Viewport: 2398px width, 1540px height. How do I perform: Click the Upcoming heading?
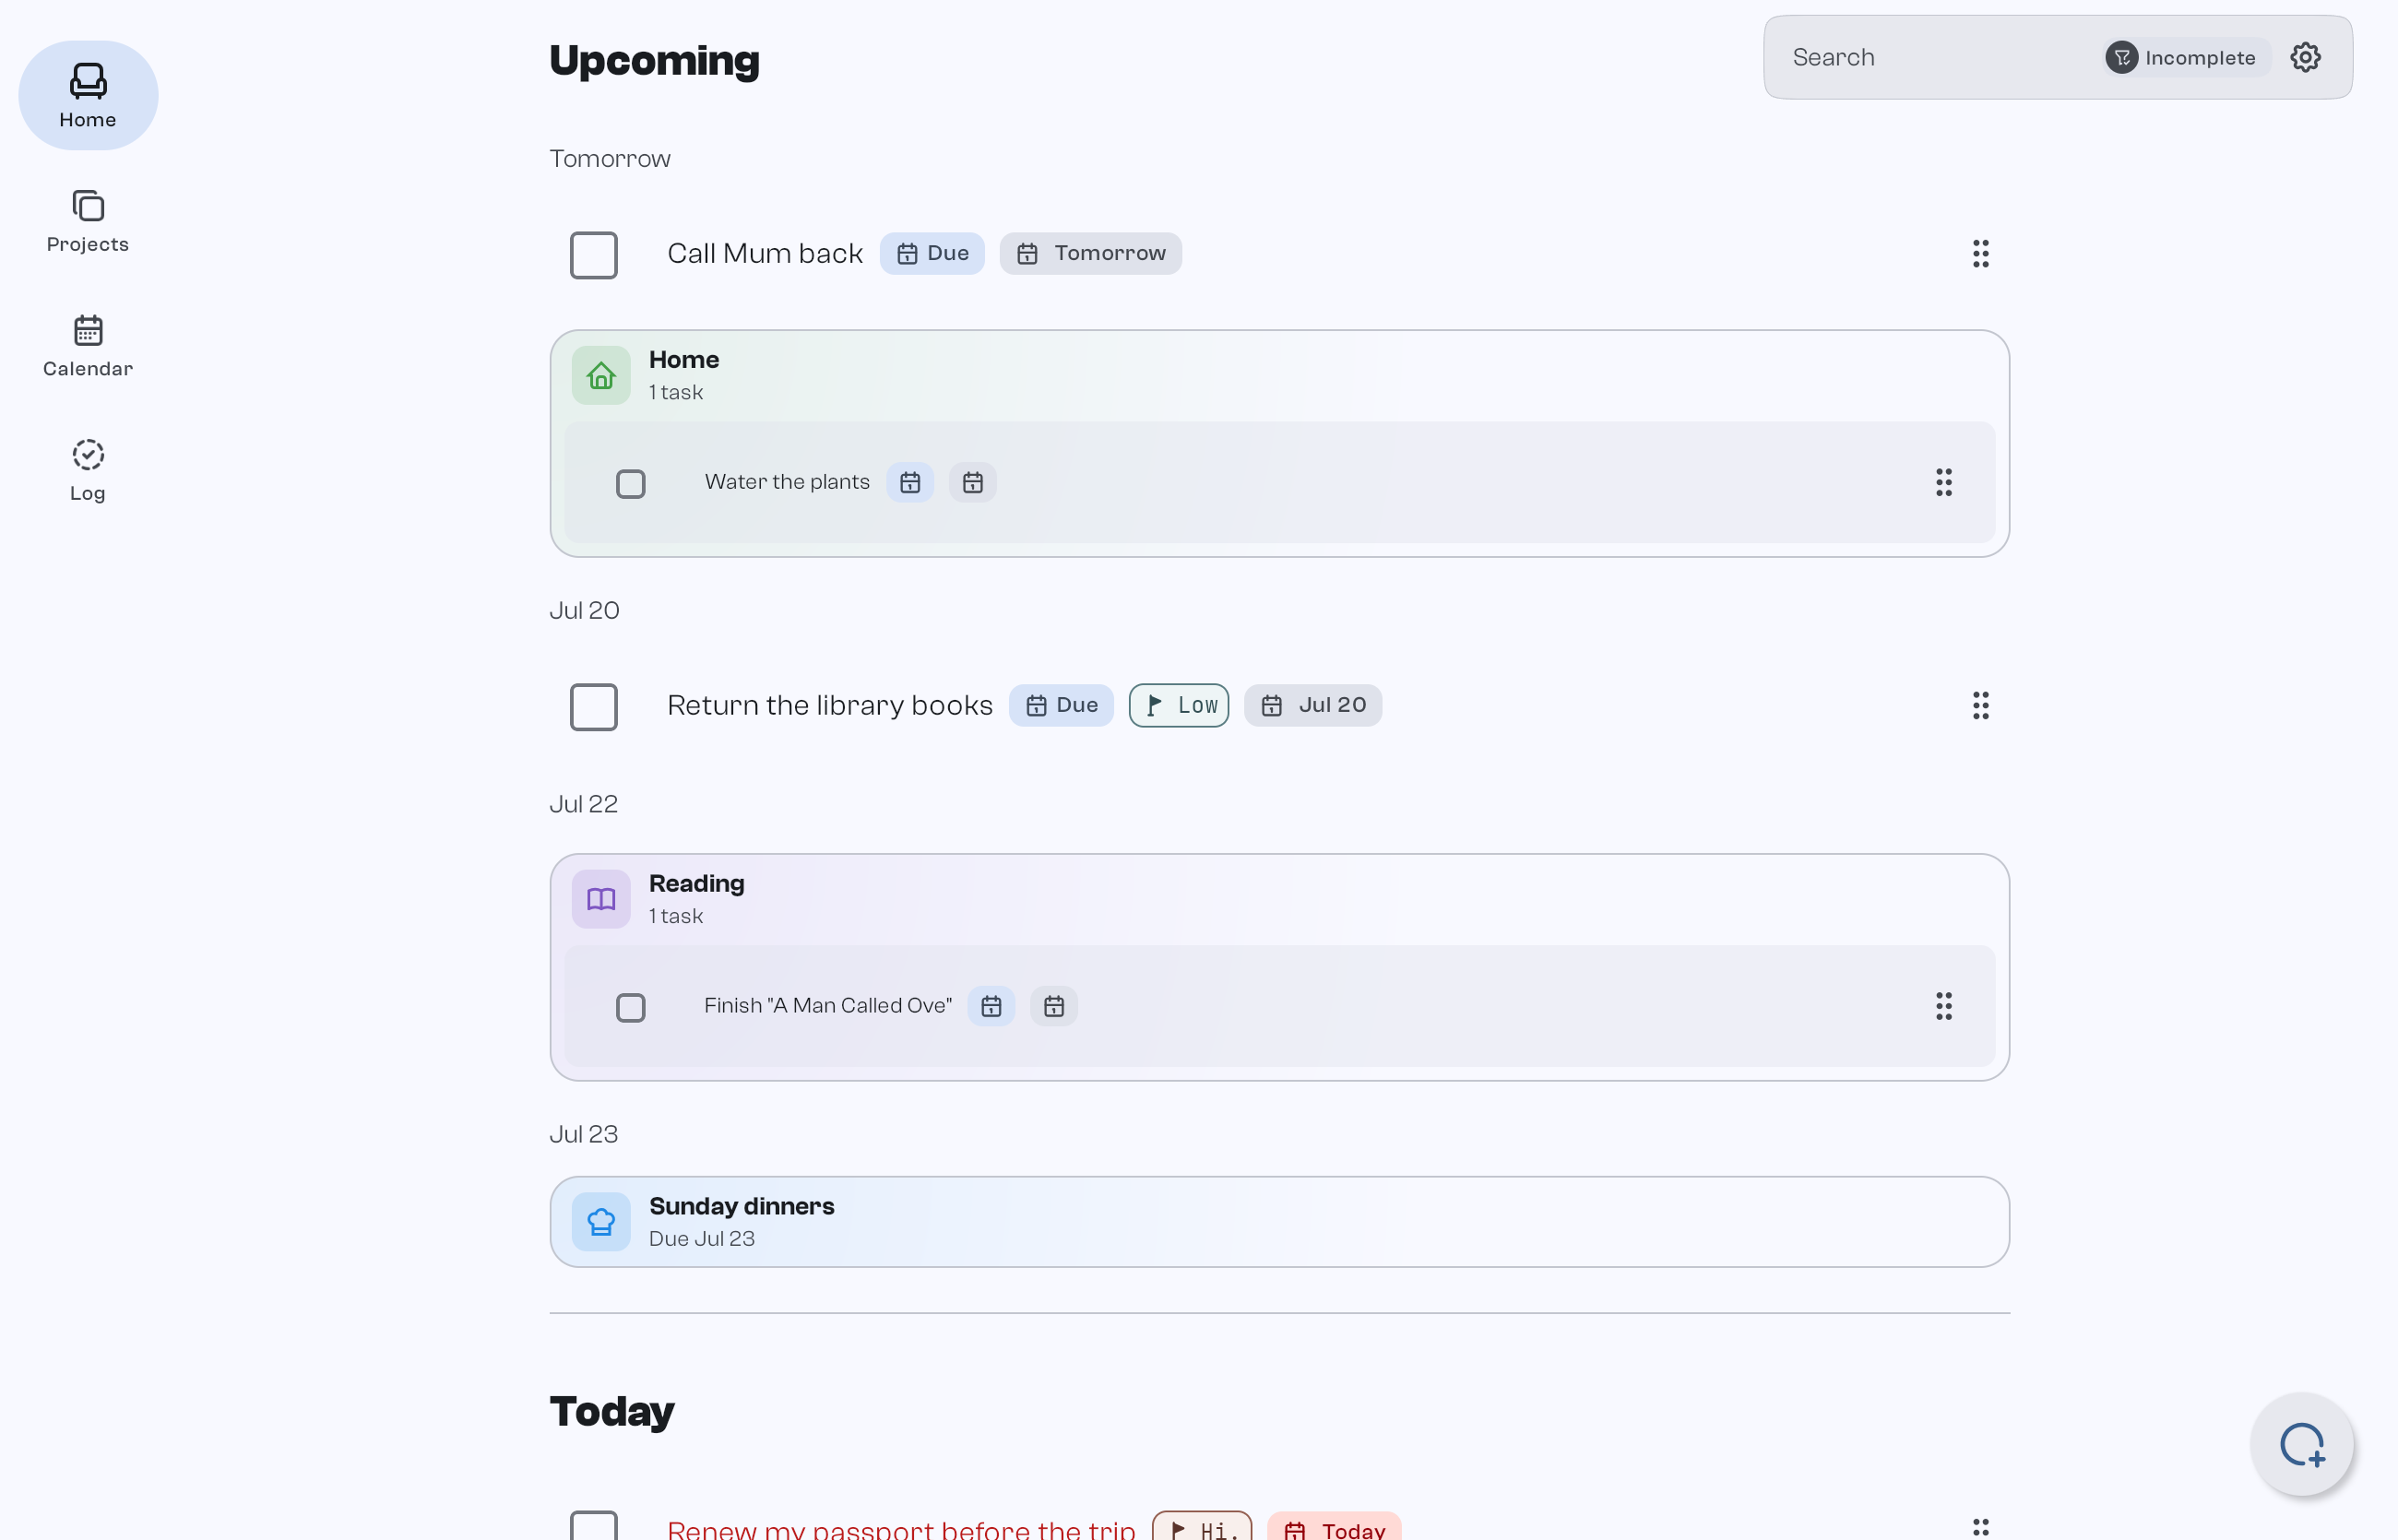[x=654, y=60]
